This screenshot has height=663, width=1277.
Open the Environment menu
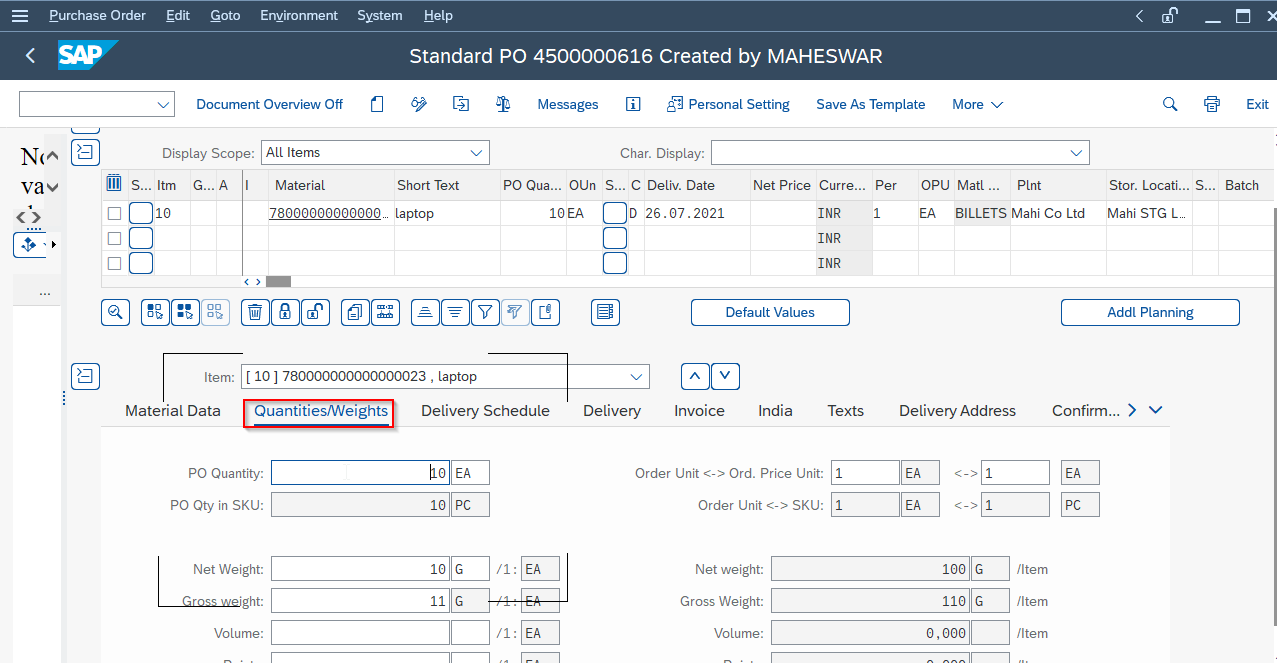point(299,16)
